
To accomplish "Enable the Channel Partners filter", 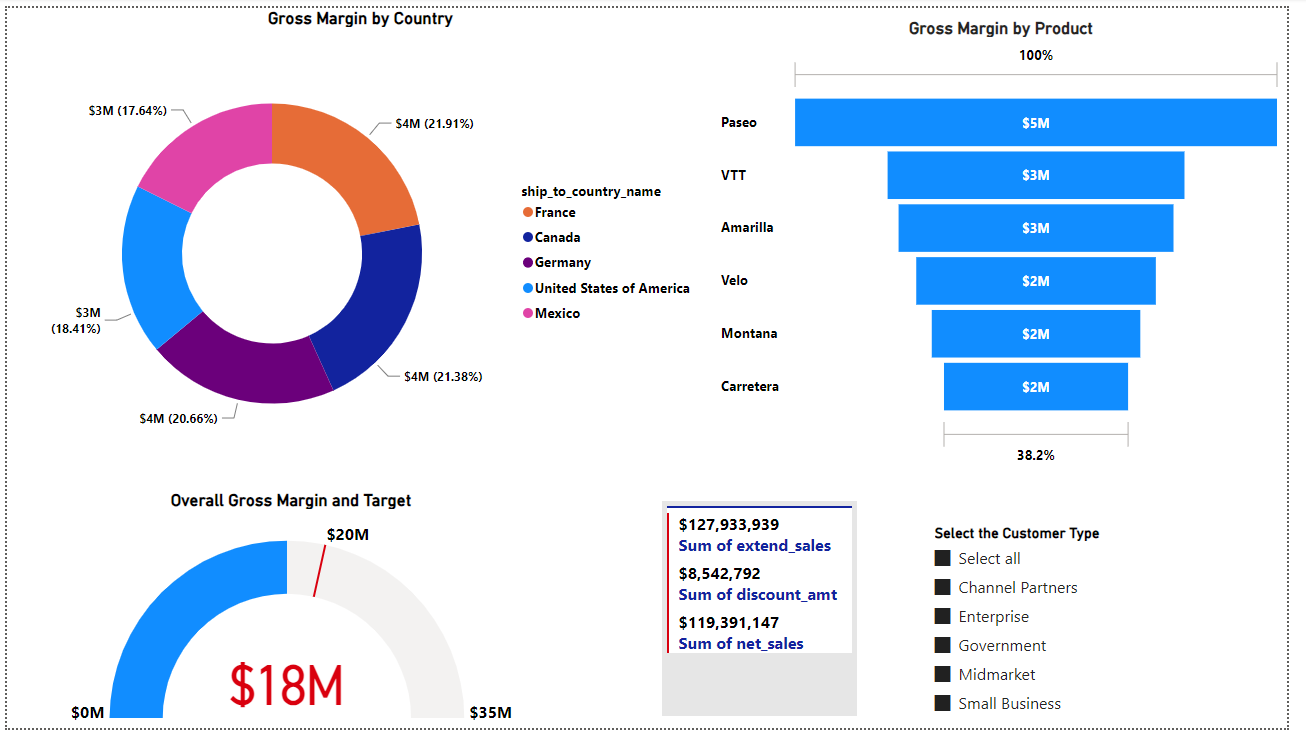I will click(x=941, y=587).
